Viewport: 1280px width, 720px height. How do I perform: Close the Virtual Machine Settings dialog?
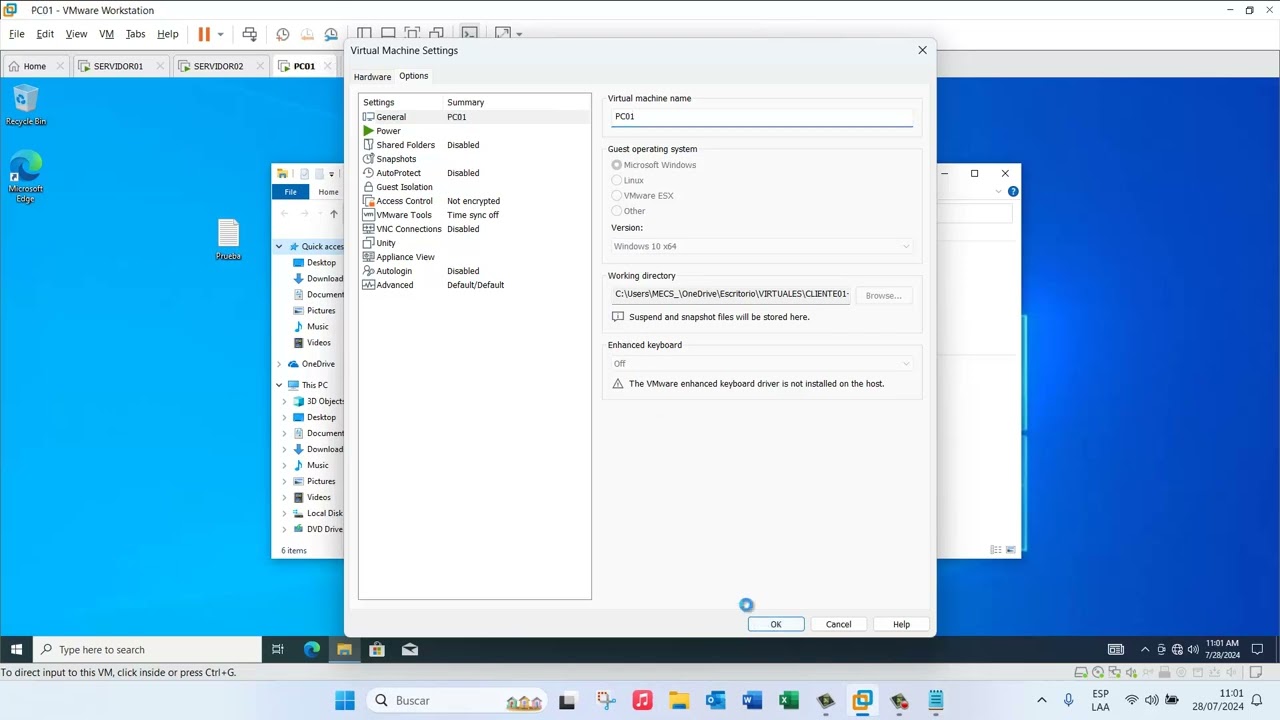[922, 50]
